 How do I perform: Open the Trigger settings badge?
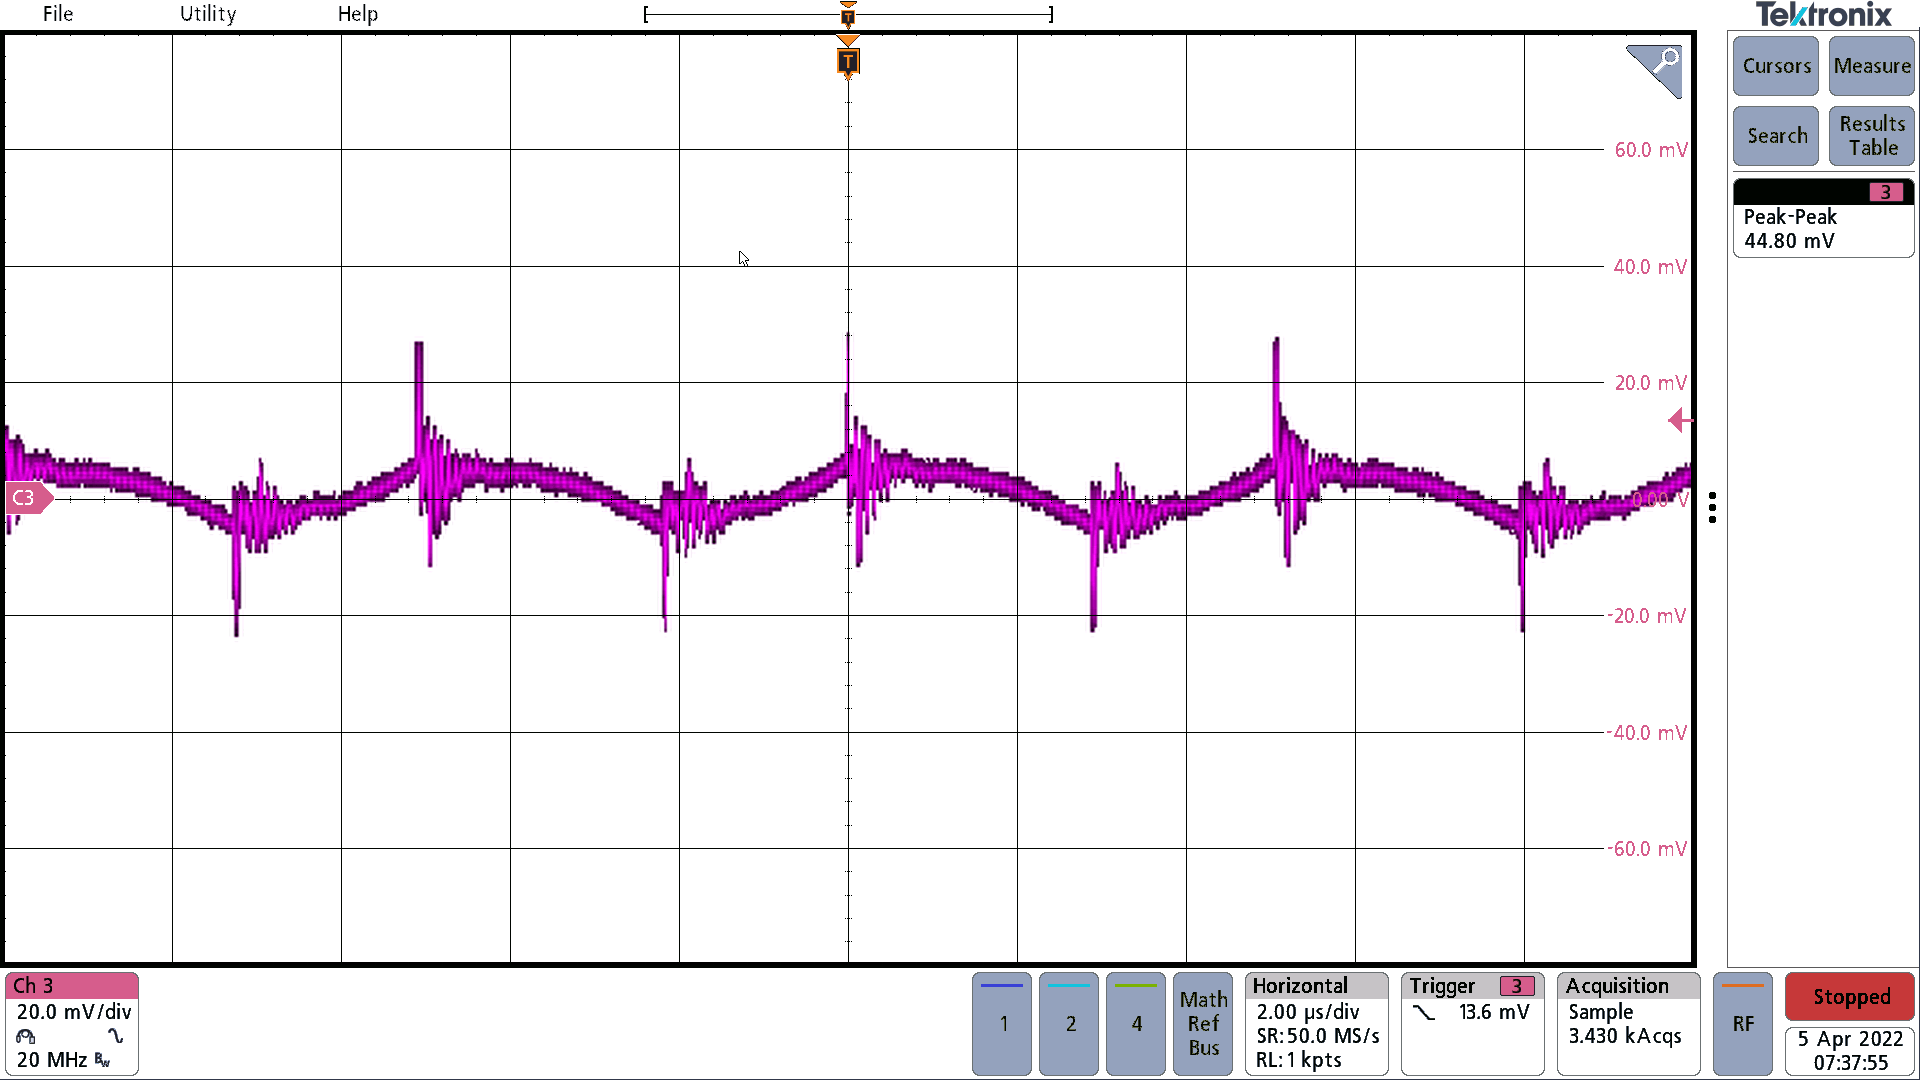tap(1473, 1023)
